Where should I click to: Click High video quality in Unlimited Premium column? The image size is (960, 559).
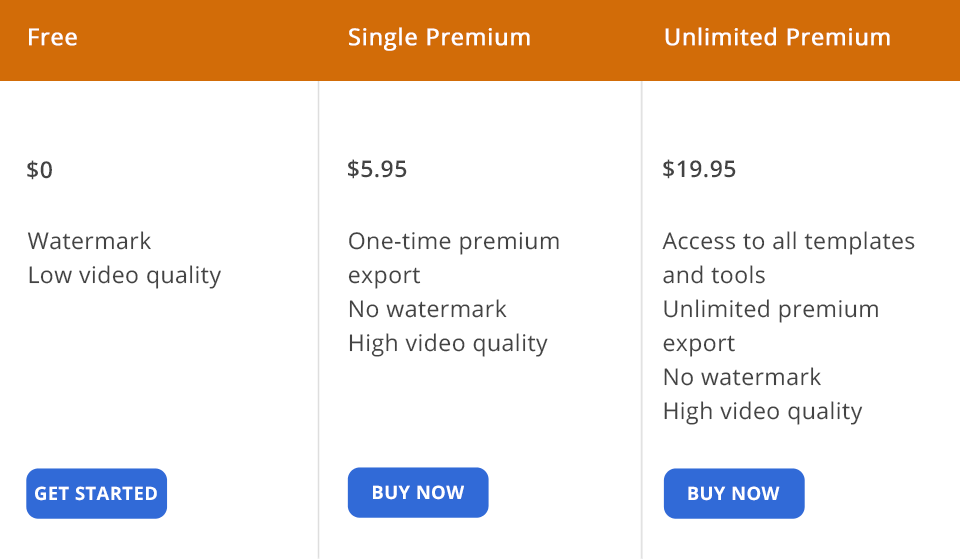[762, 411]
